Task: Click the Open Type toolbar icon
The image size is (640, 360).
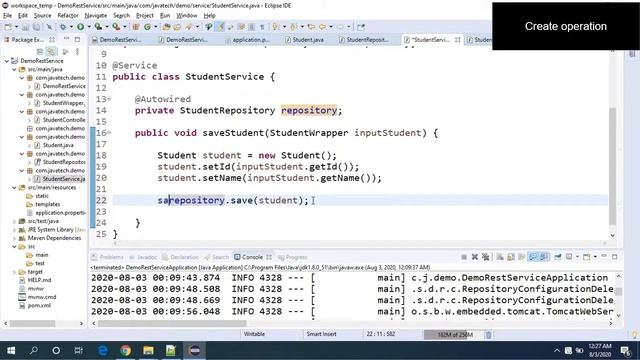Action: click(x=166, y=27)
